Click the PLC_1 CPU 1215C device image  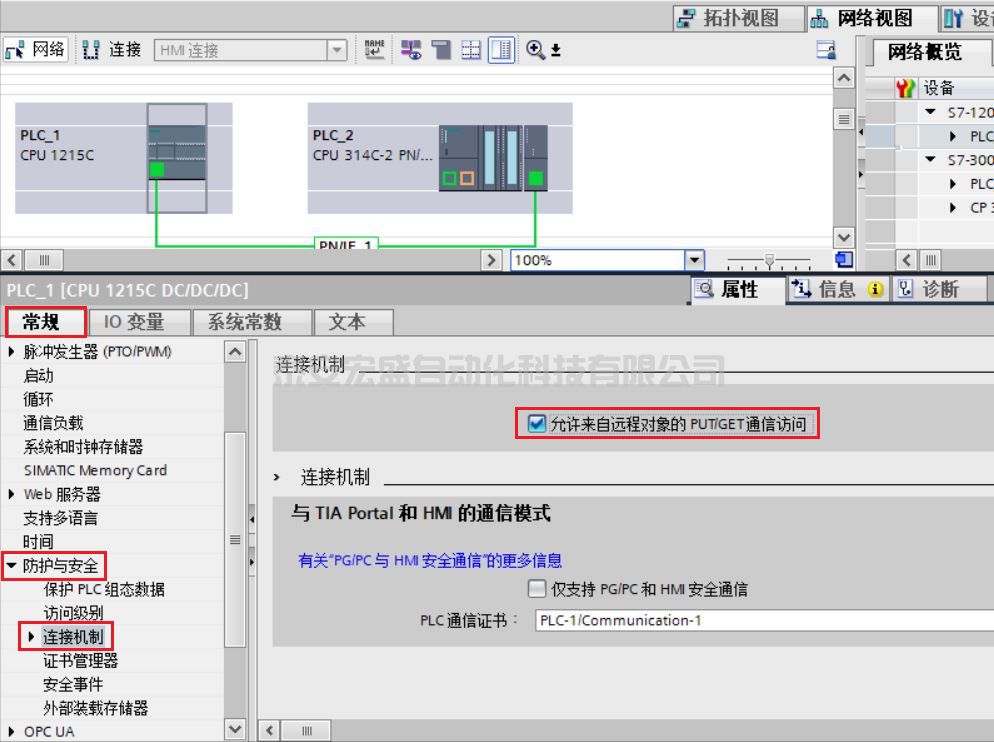[x=176, y=157]
